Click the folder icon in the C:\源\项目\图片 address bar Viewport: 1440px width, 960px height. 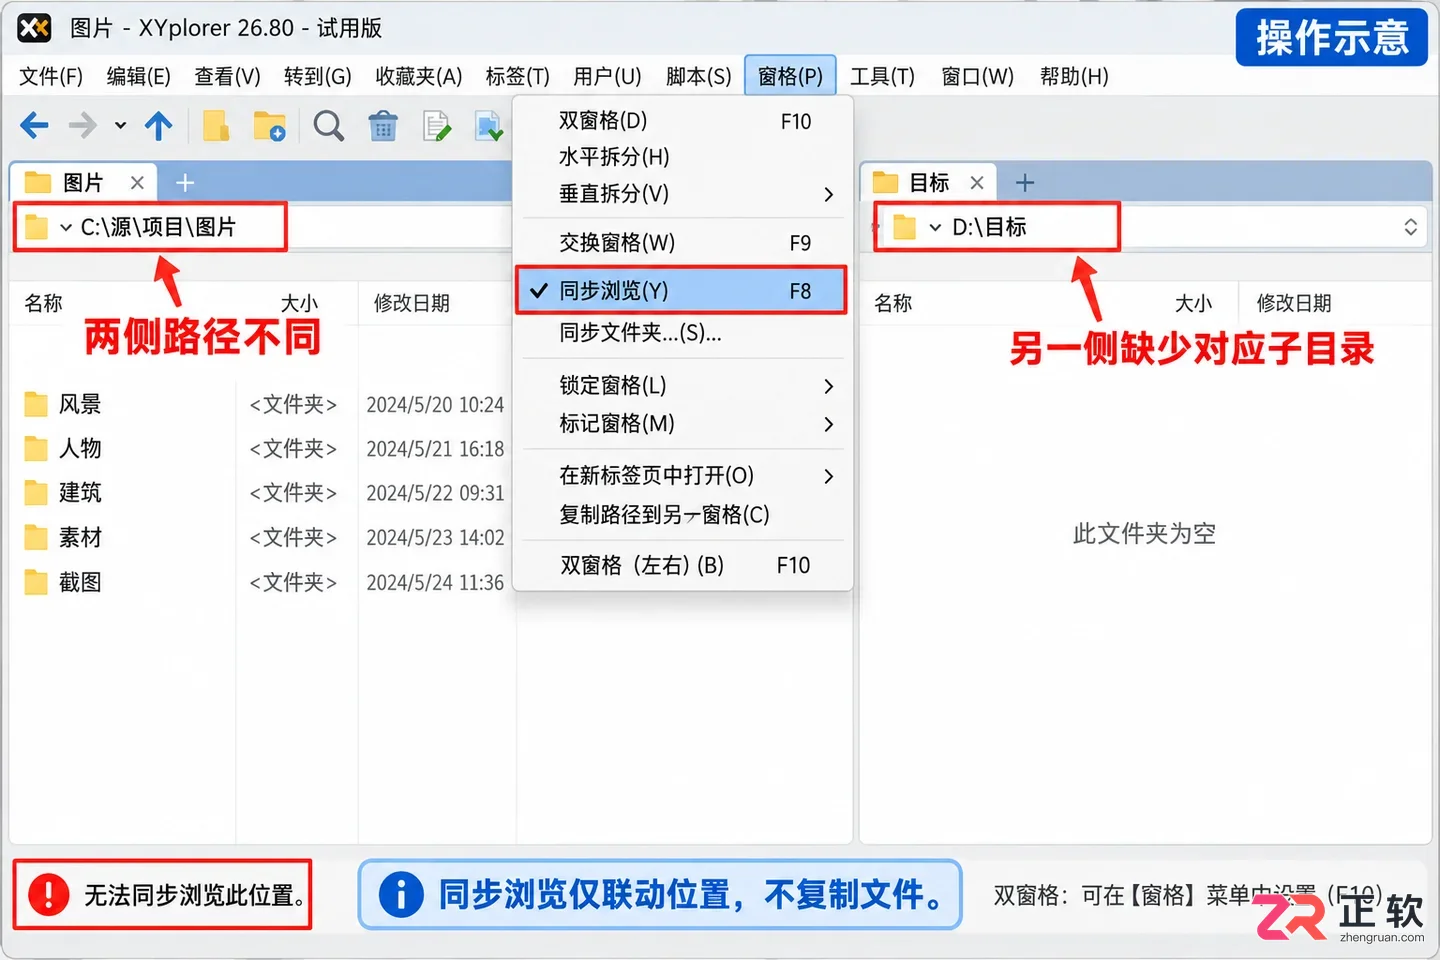(37, 227)
